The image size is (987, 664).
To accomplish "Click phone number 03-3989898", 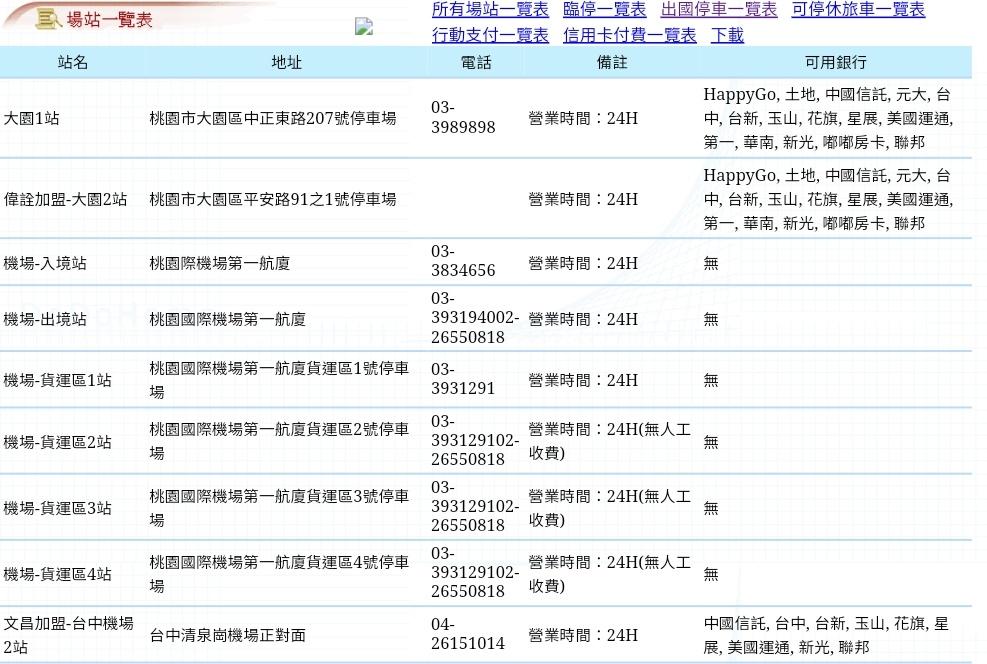I will (463, 118).
